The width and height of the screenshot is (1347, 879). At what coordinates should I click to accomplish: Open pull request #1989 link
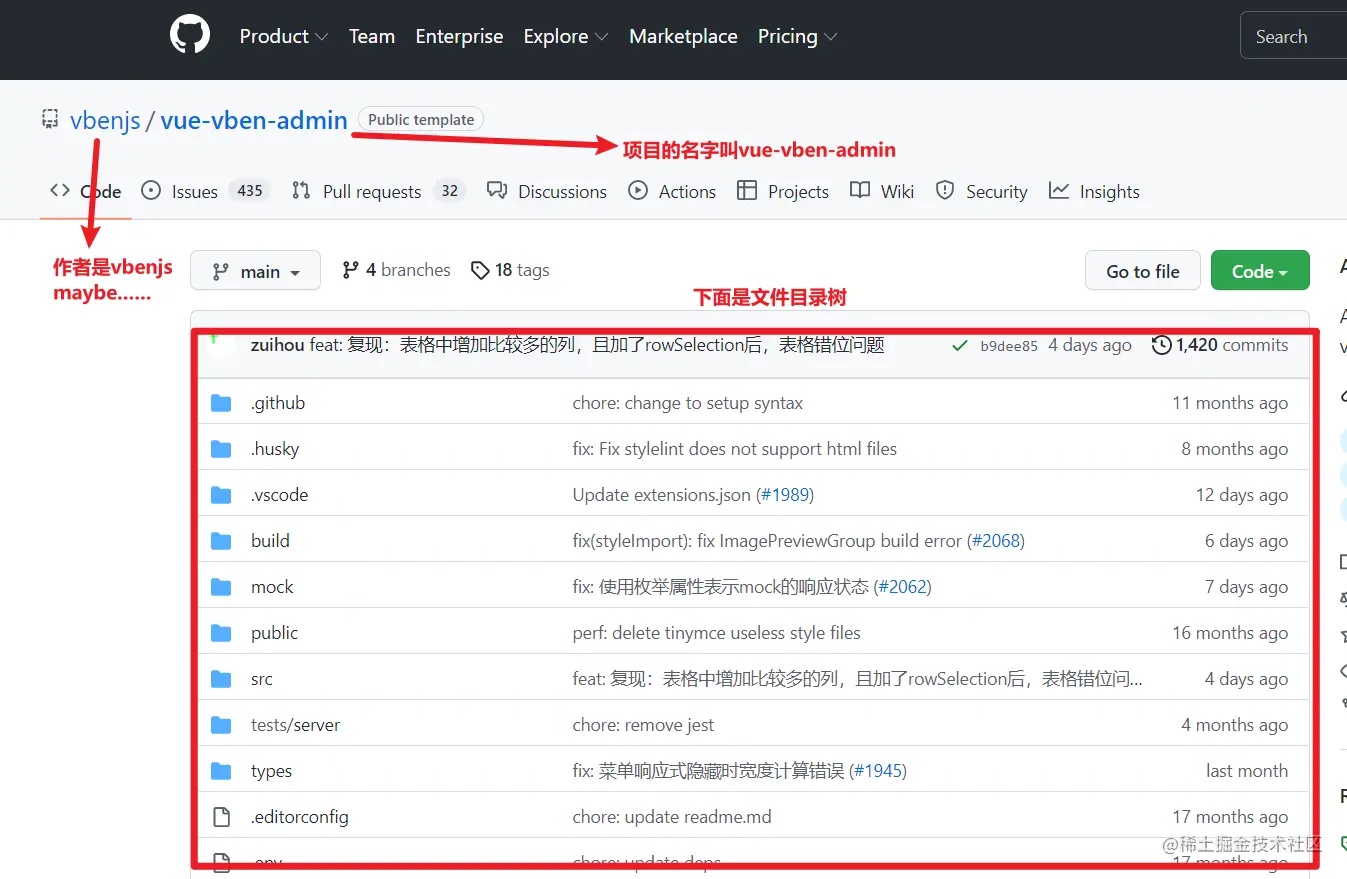point(785,495)
